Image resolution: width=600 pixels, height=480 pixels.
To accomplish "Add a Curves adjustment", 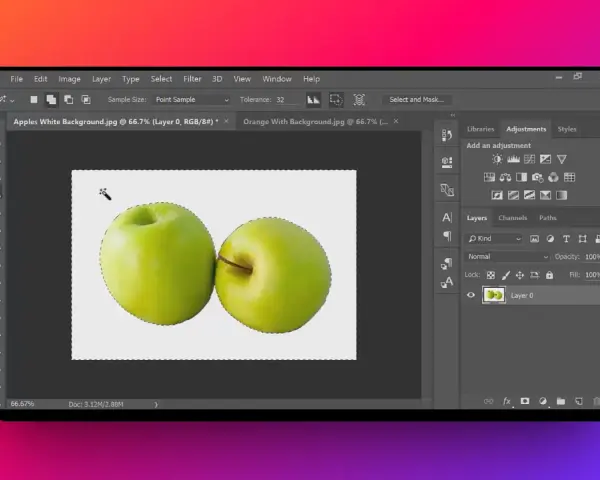I will (529, 159).
